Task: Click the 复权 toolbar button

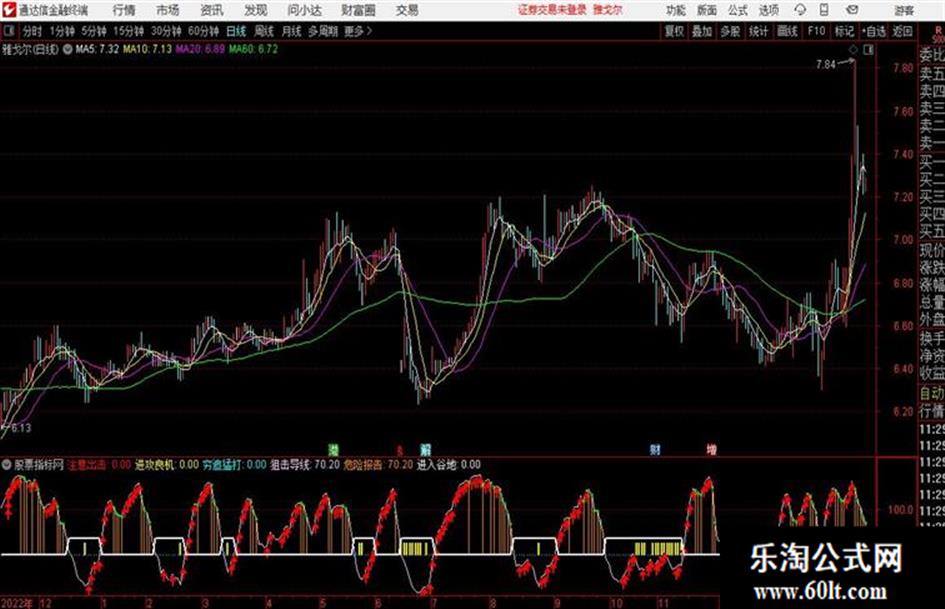Action: pyautogui.click(x=674, y=31)
